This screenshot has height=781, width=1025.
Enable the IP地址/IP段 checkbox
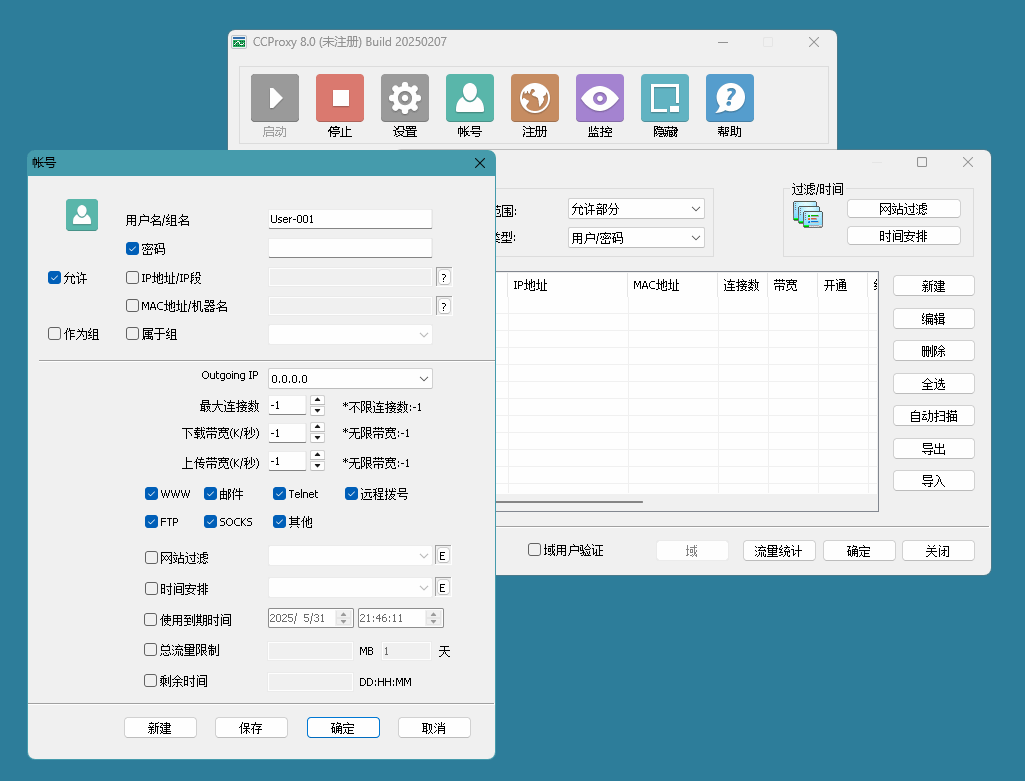(132, 278)
